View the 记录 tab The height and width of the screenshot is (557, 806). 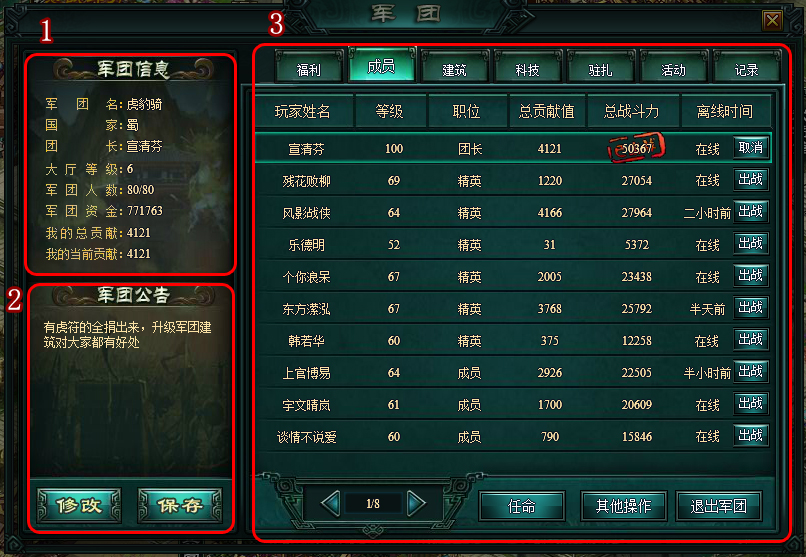click(746, 68)
